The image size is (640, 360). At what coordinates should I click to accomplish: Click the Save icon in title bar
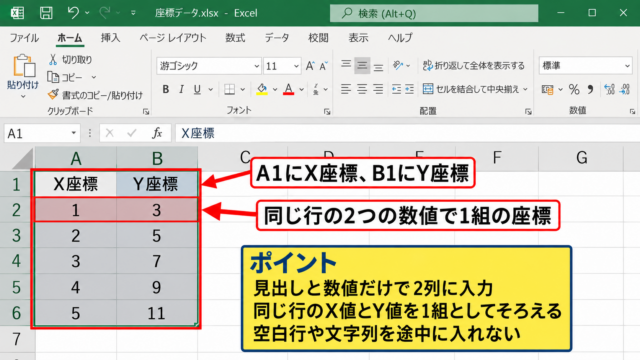click(46, 13)
